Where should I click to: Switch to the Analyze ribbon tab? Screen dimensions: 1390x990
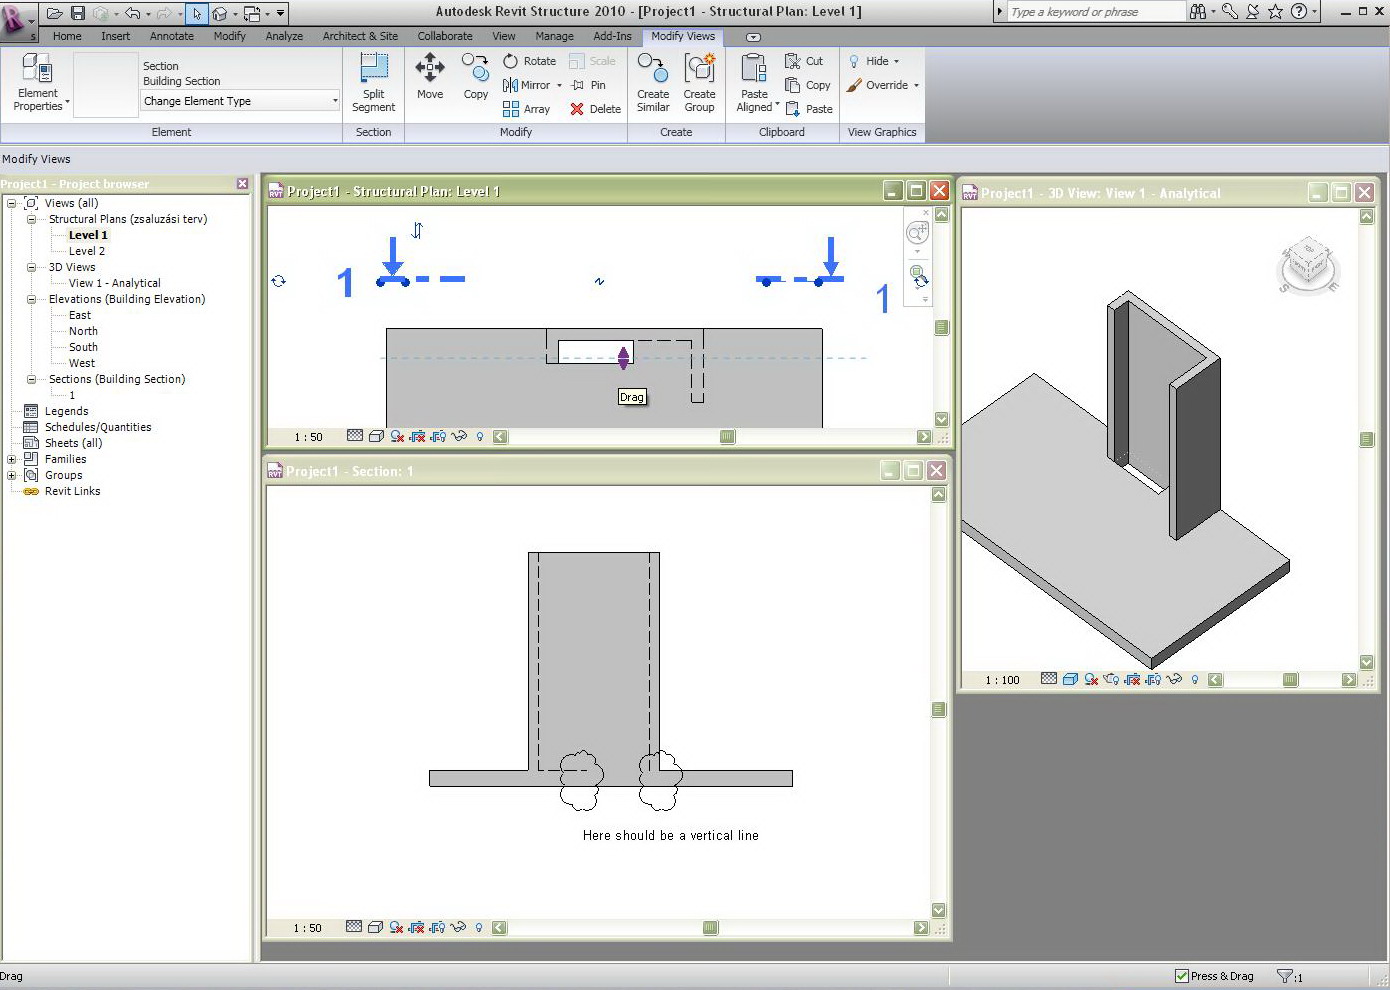[x=284, y=36]
